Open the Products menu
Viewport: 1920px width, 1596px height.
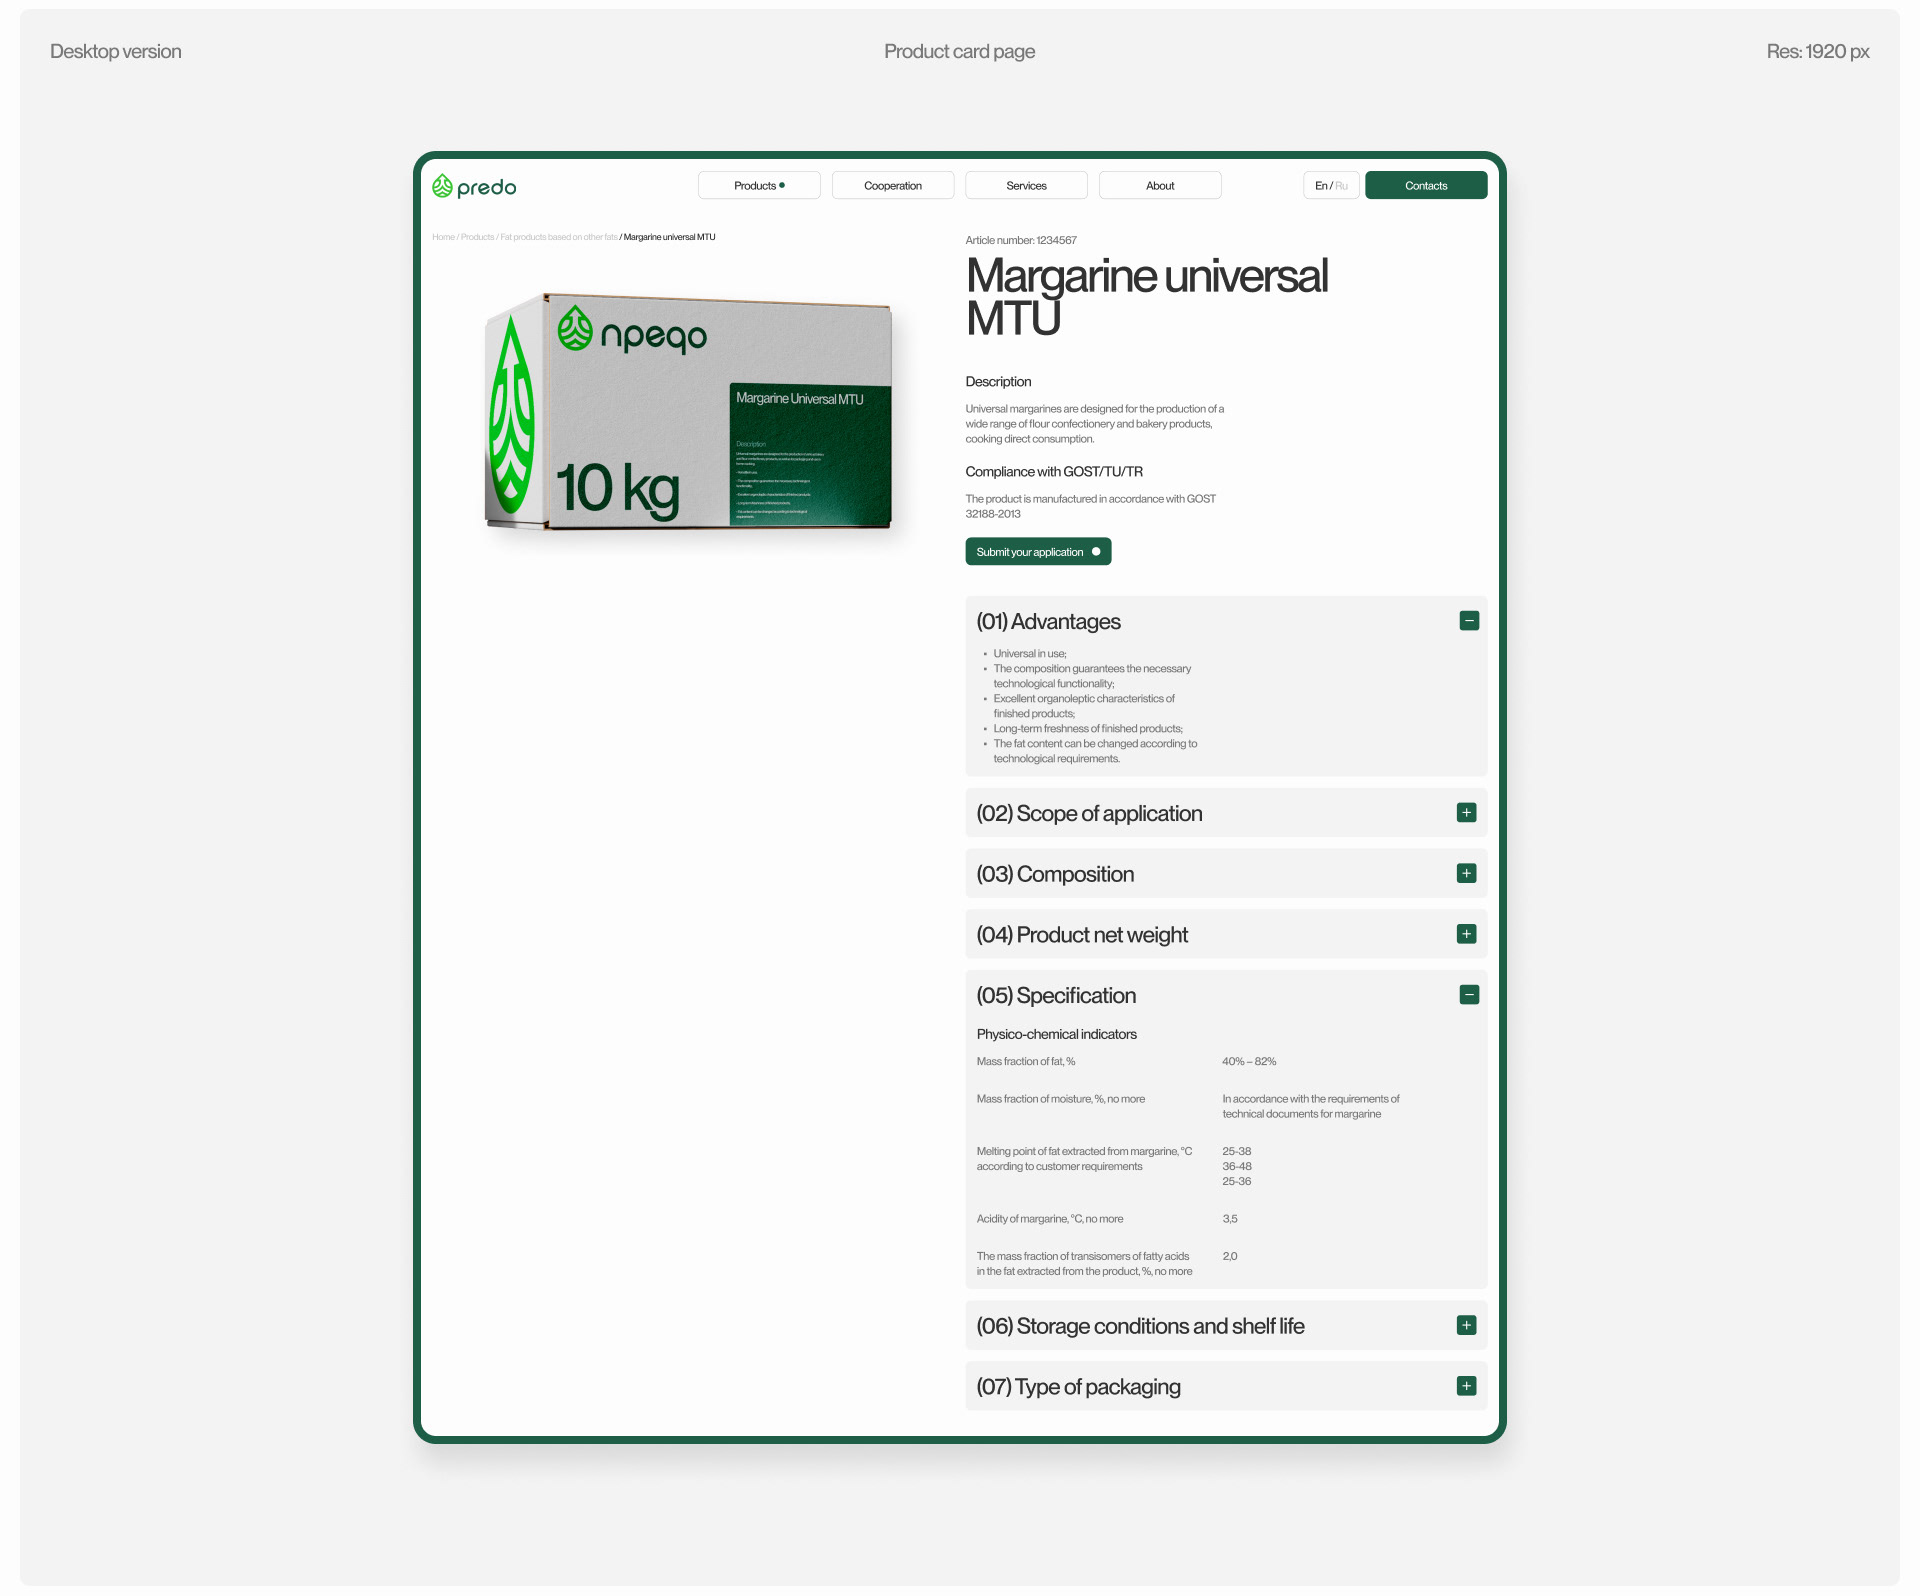(758, 186)
